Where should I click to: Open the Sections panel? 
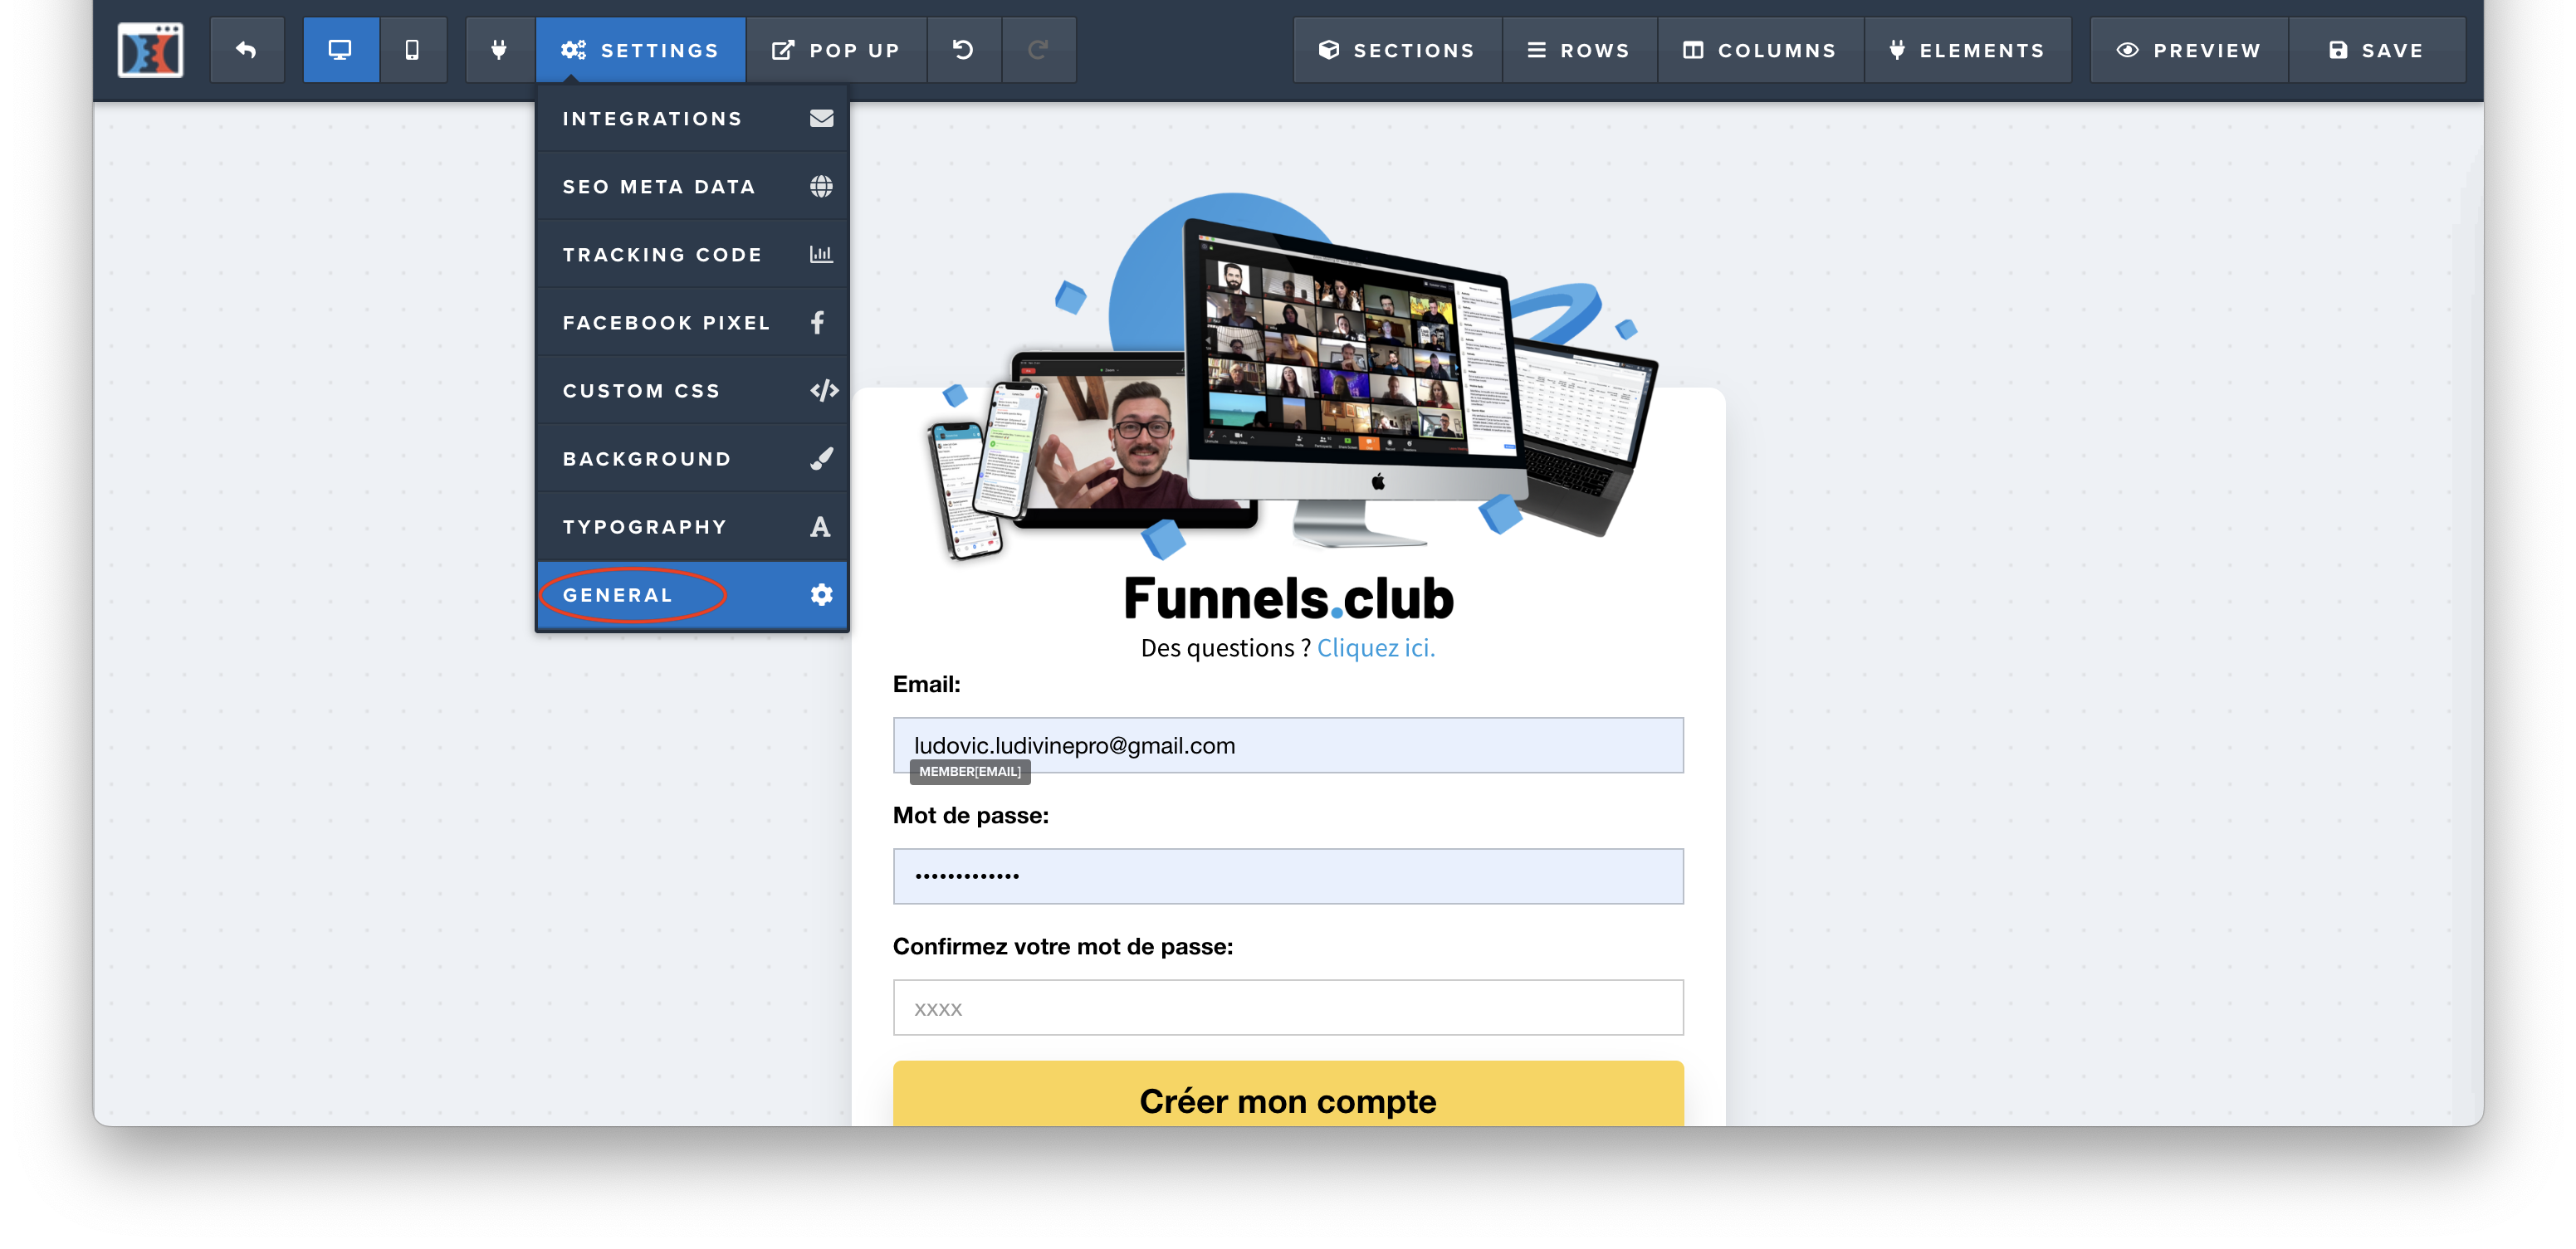[x=1396, y=50]
